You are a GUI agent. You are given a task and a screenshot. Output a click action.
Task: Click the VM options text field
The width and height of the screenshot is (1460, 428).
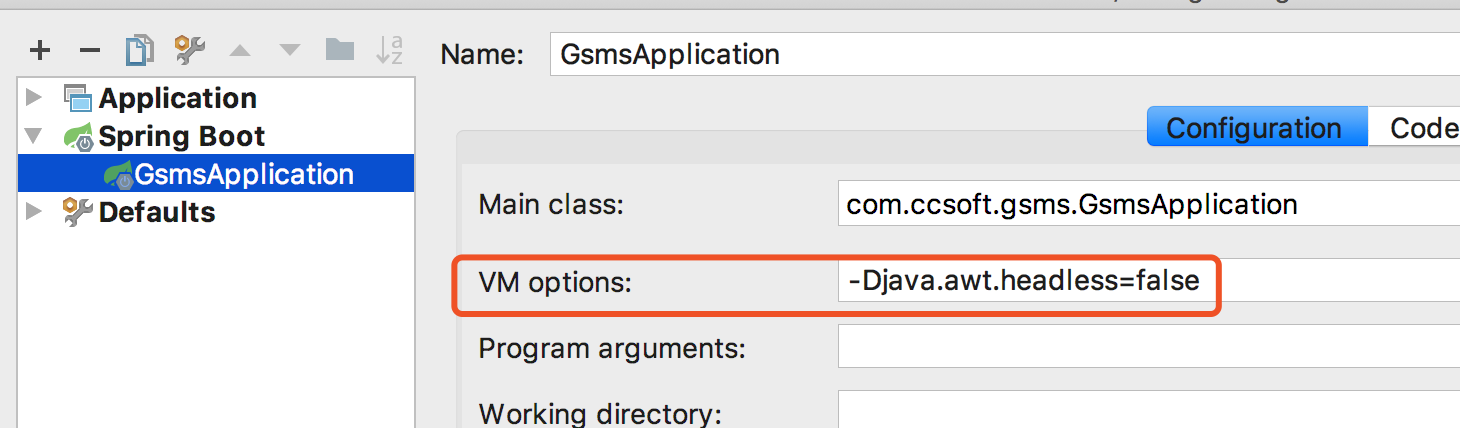(x=1149, y=281)
